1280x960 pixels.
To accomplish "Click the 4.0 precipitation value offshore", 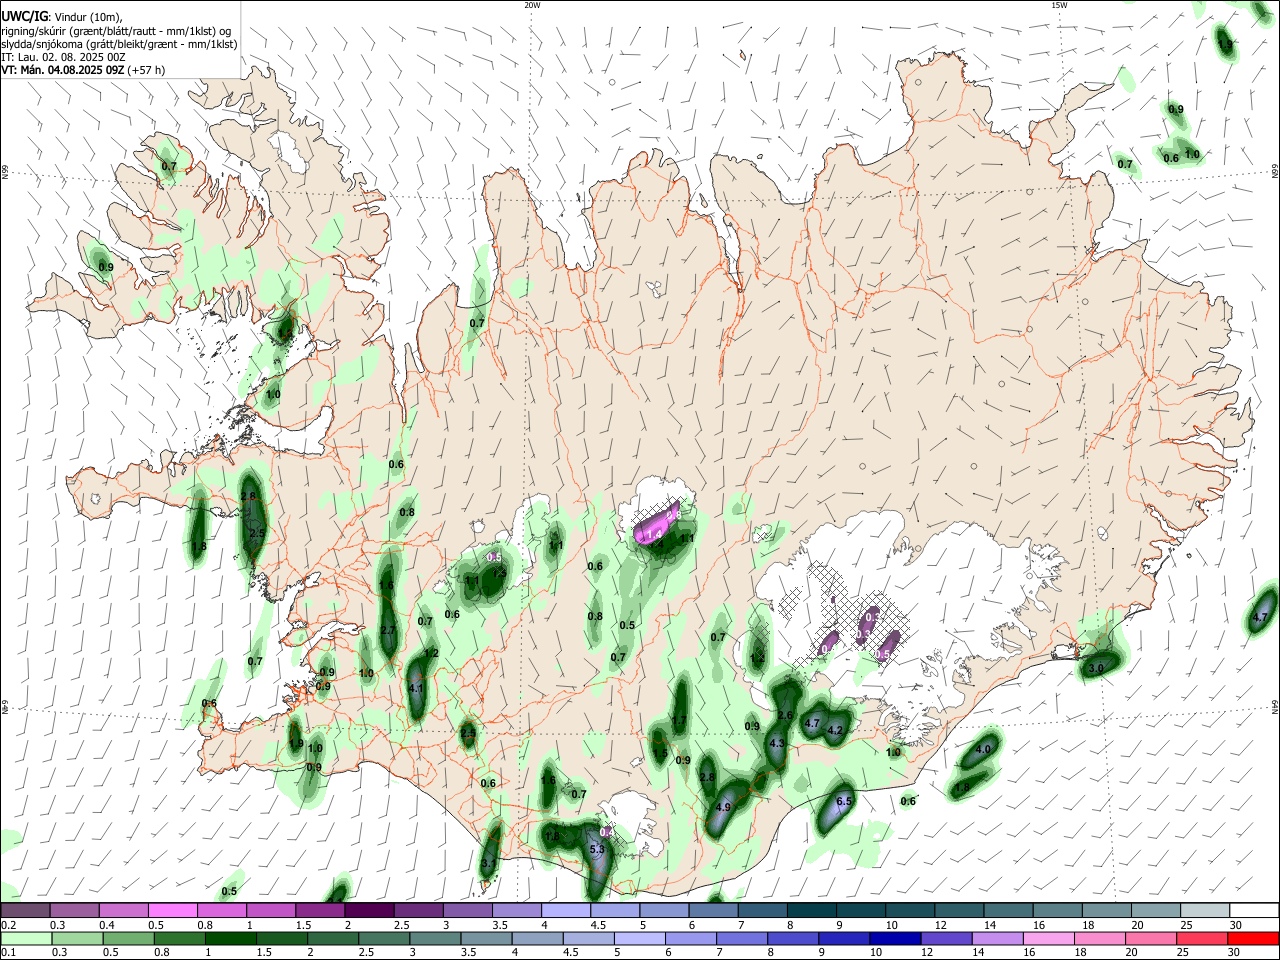I will point(983,749).
